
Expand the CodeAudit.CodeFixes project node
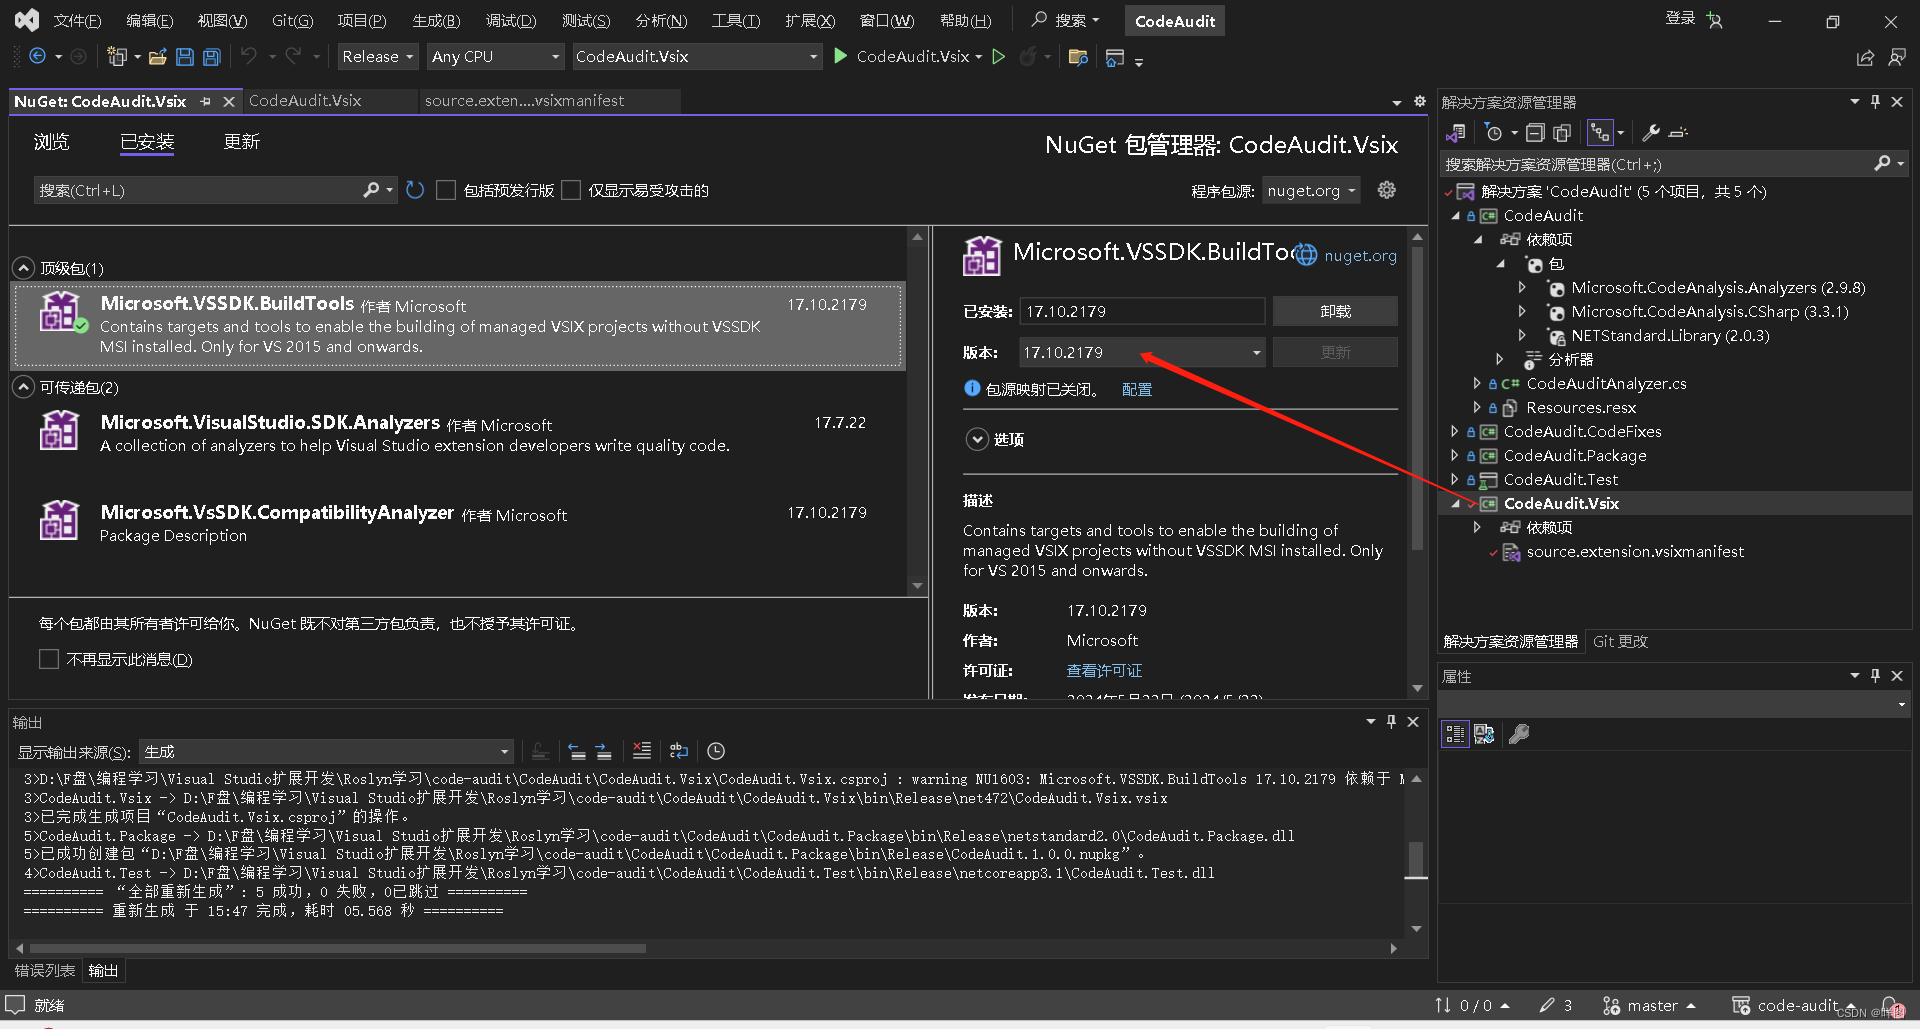[1455, 431]
